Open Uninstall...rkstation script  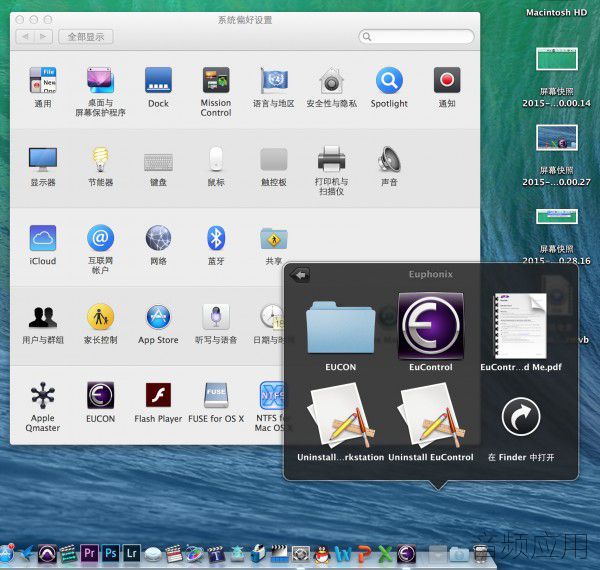(341, 415)
